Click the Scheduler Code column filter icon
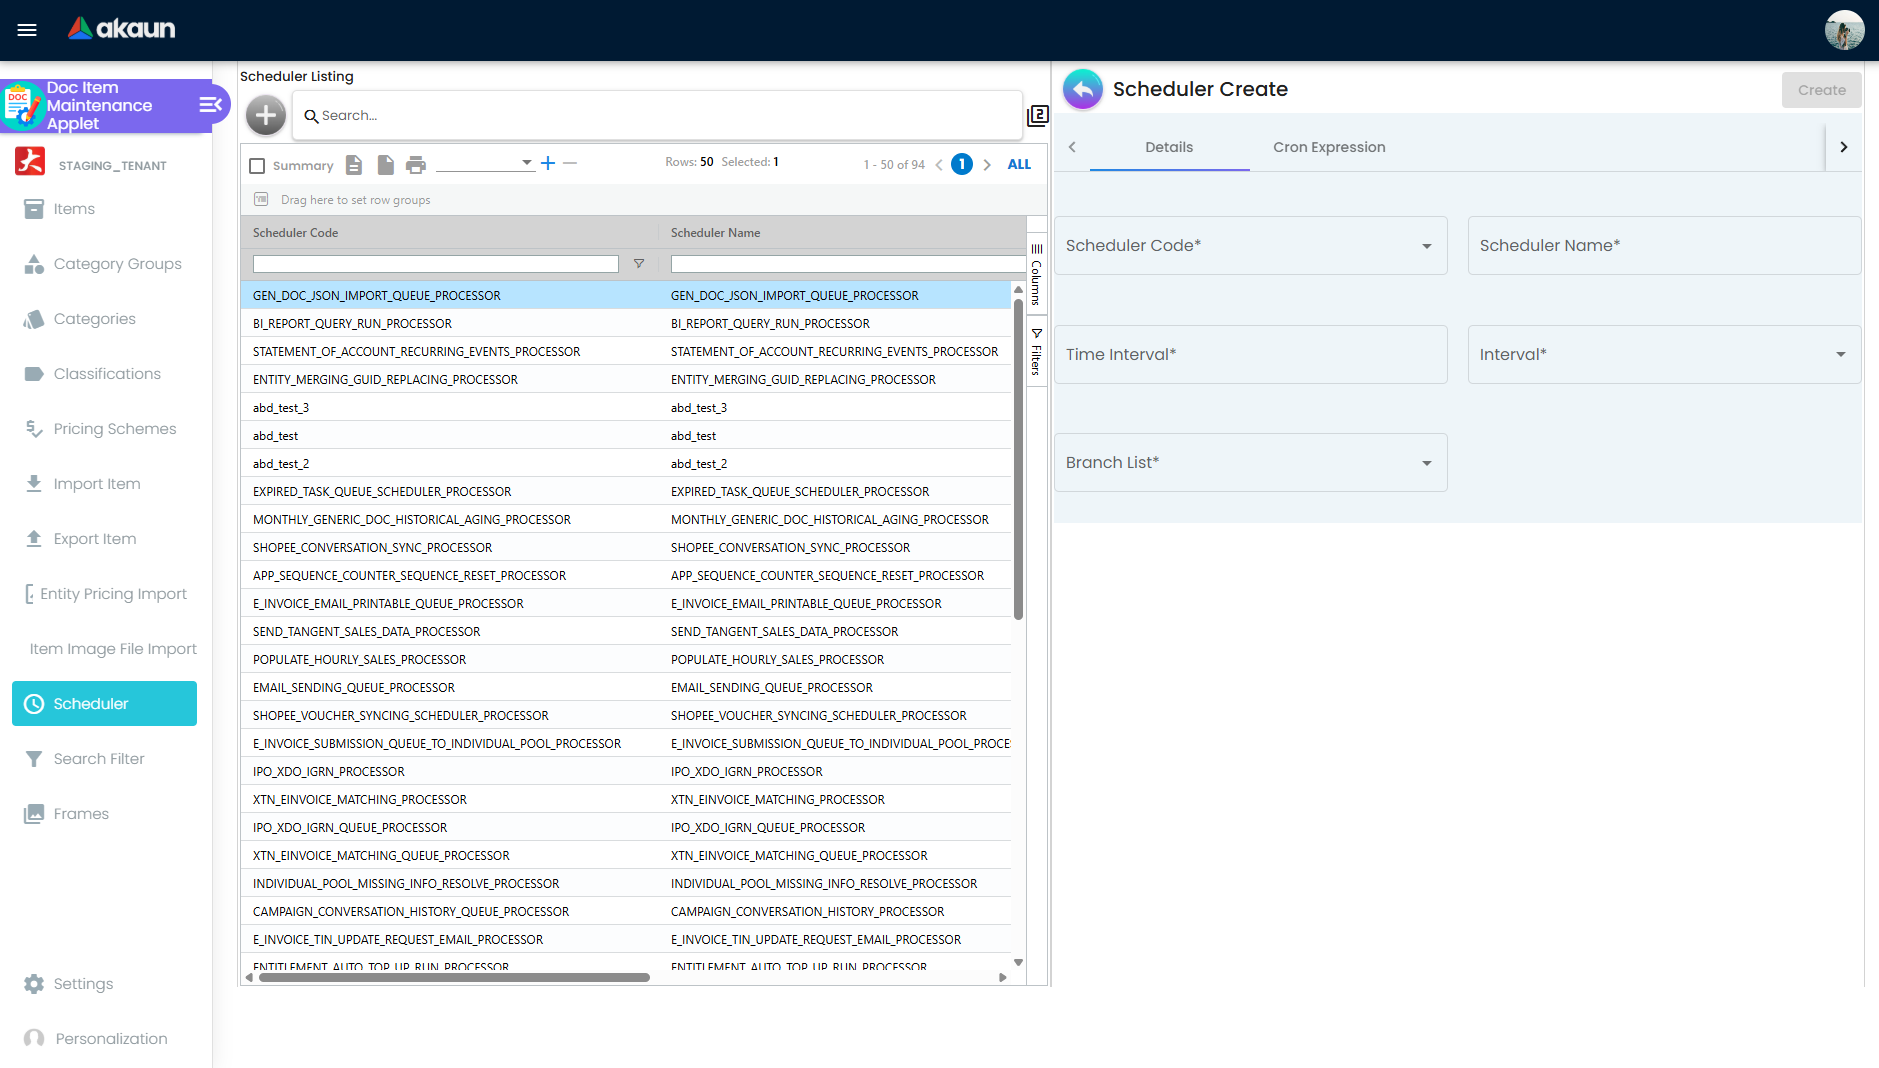Viewport: 1879px width, 1068px height. click(x=639, y=264)
